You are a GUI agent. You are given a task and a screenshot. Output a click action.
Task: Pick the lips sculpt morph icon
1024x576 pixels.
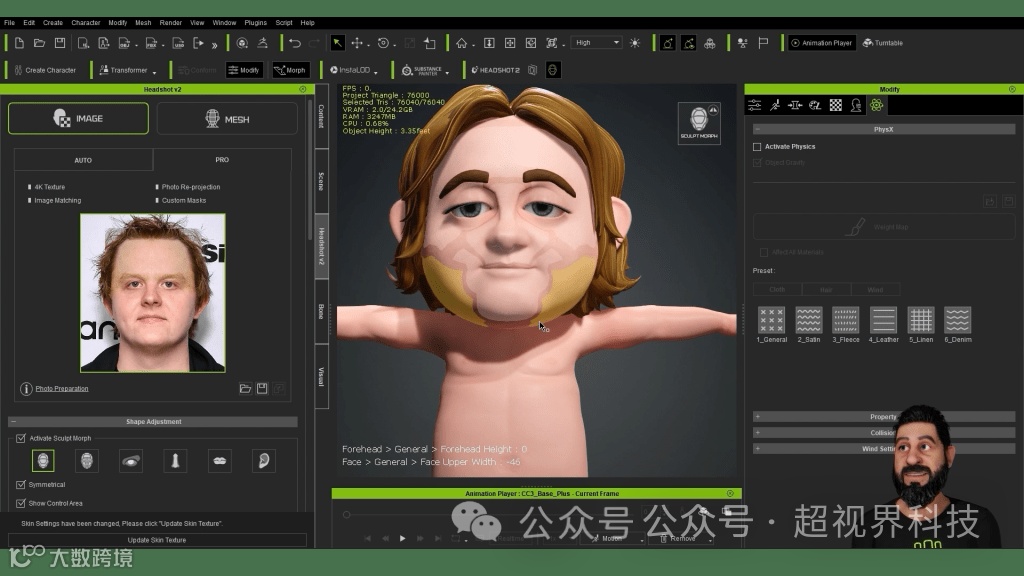219,461
